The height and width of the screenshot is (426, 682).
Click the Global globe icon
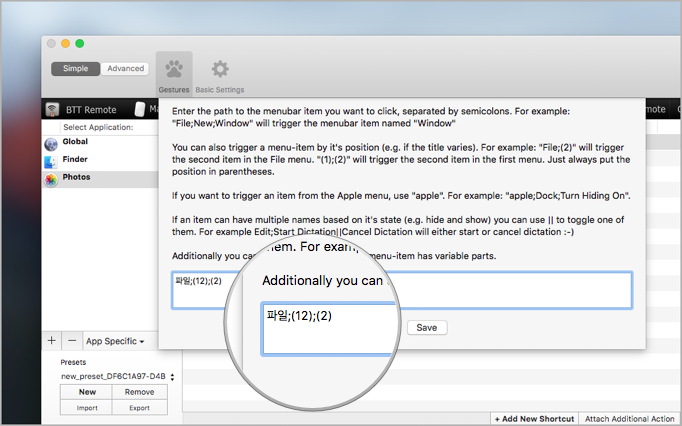coord(51,144)
